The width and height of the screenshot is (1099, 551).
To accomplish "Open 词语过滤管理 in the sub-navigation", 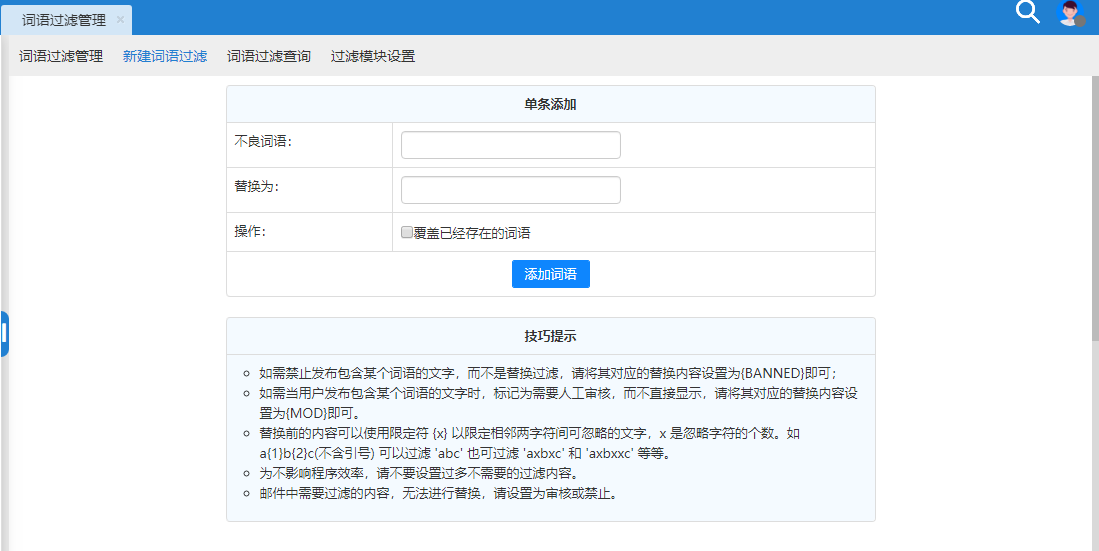I will [x=61, y=56].
